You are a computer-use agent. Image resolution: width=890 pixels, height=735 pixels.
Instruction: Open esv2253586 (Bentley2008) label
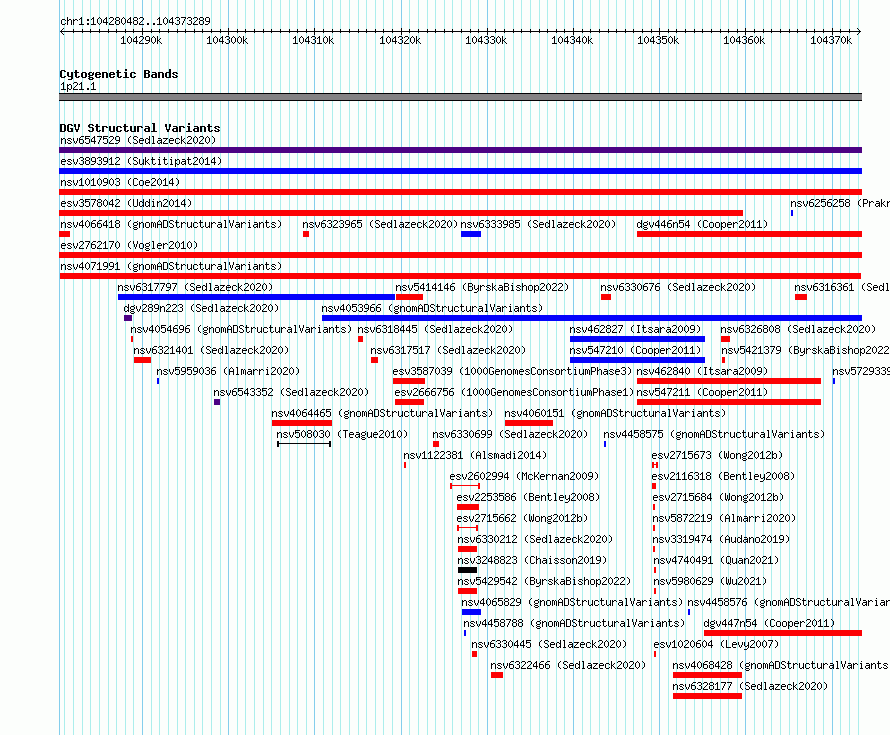(528, 497)
